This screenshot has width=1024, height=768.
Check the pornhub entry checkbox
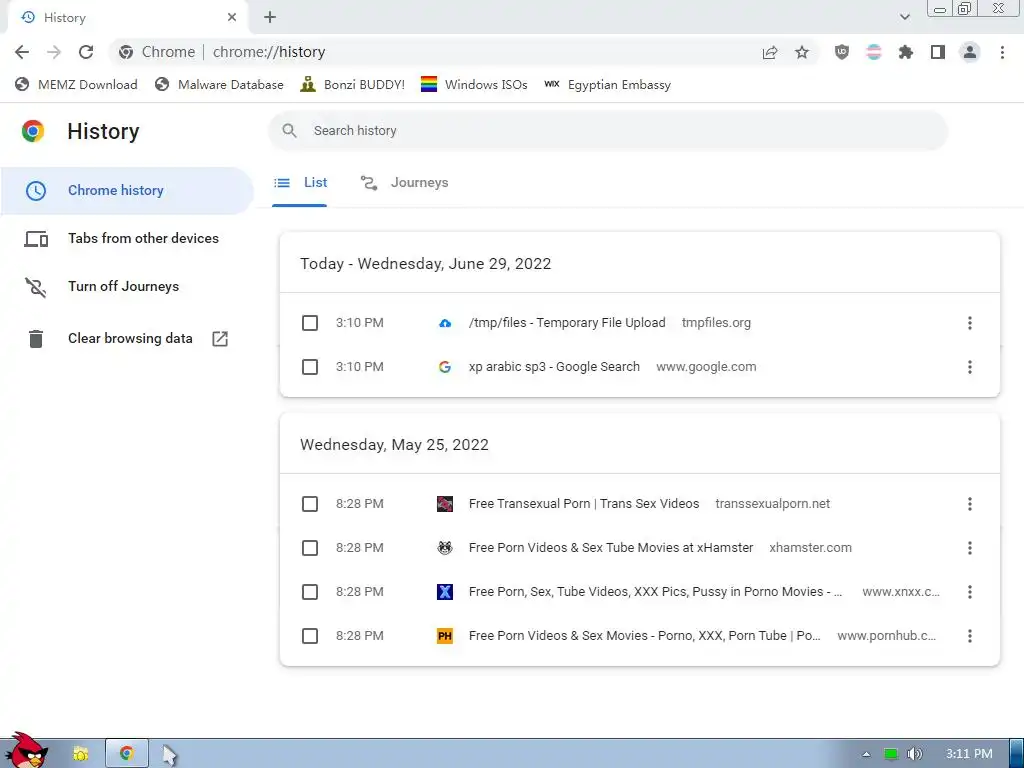(310, 636)
